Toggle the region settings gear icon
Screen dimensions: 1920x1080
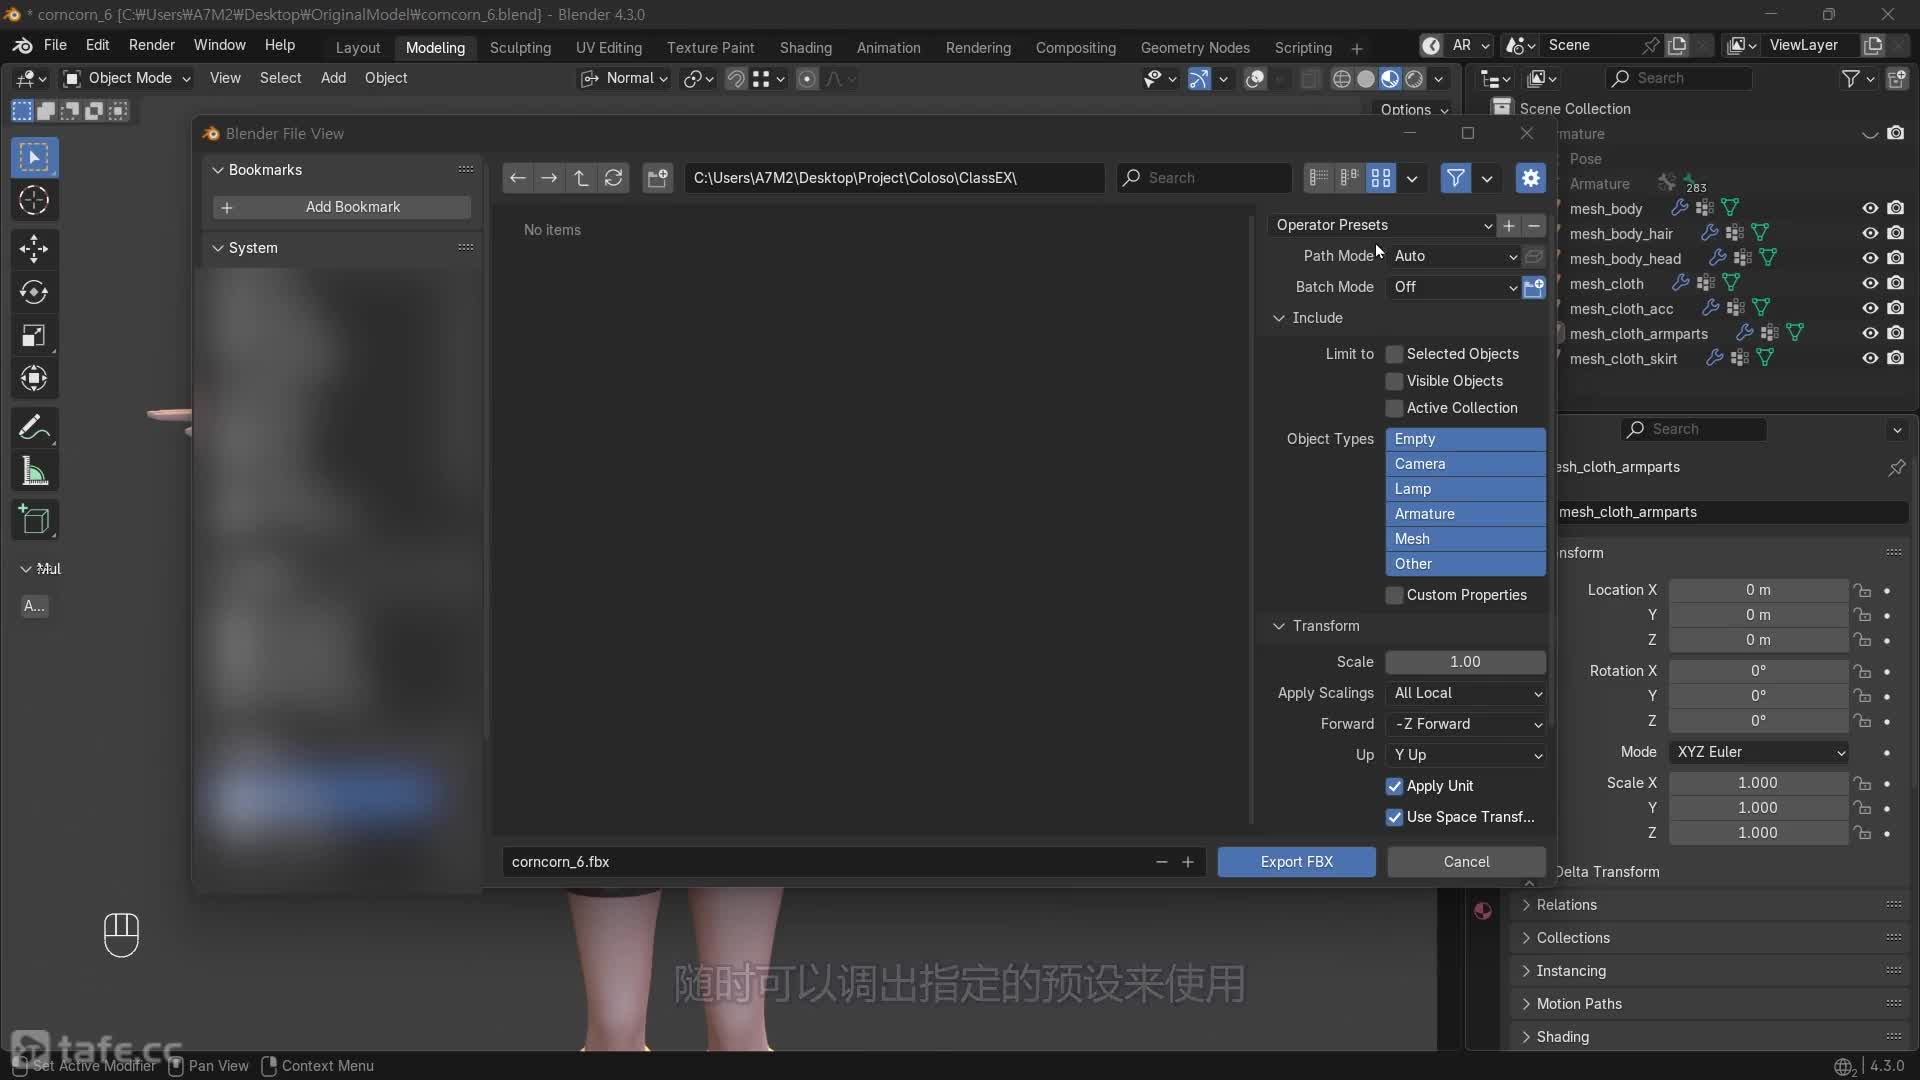[x=1530, y=178]
